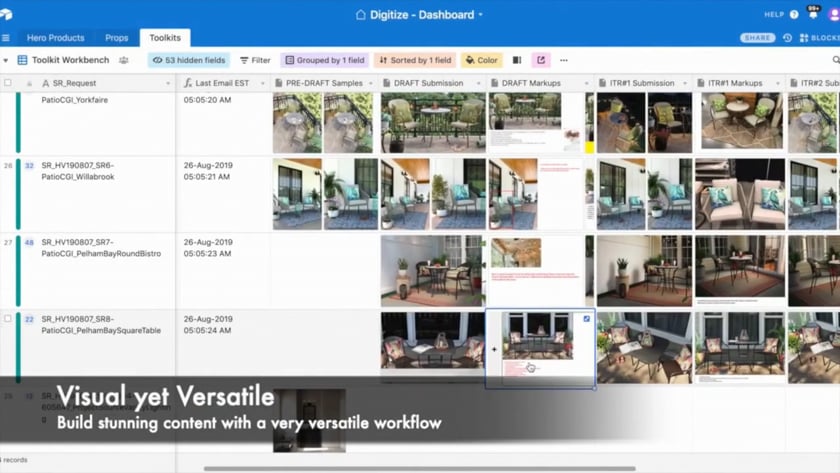This screenshot has width=840, height=473.
Task: Click the Share button
Action: point(757,38)
